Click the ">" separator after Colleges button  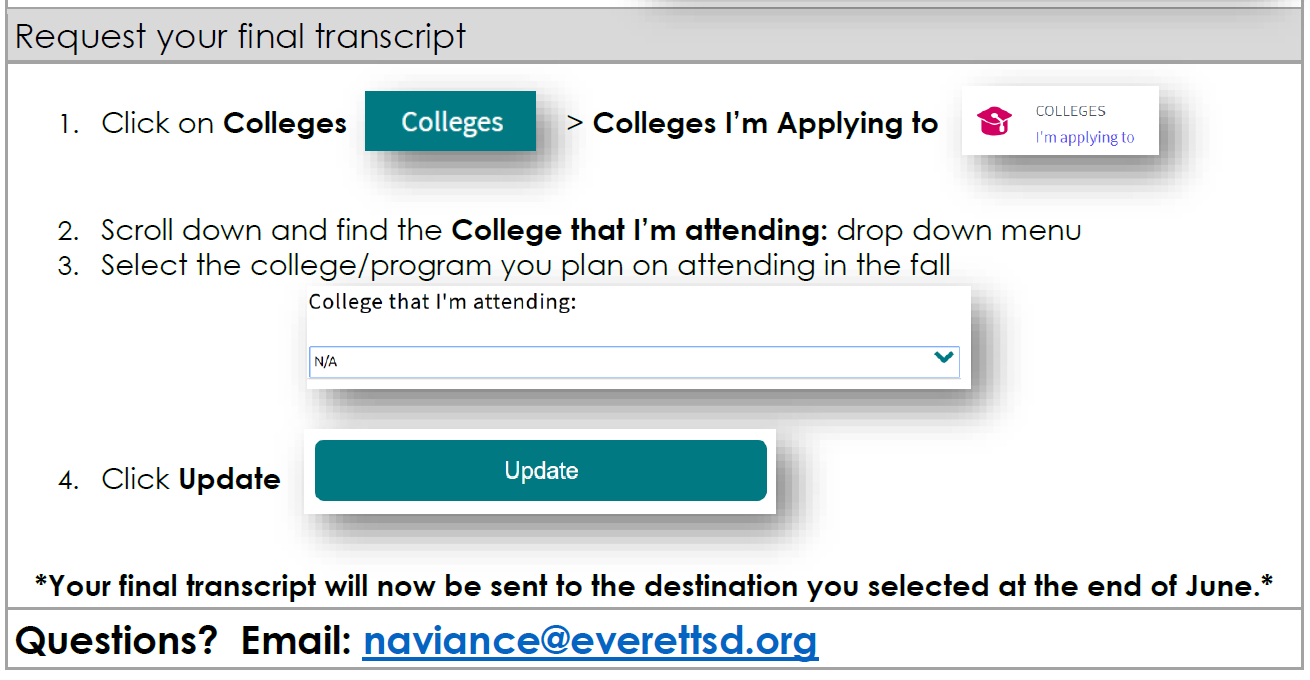[574, 123]
